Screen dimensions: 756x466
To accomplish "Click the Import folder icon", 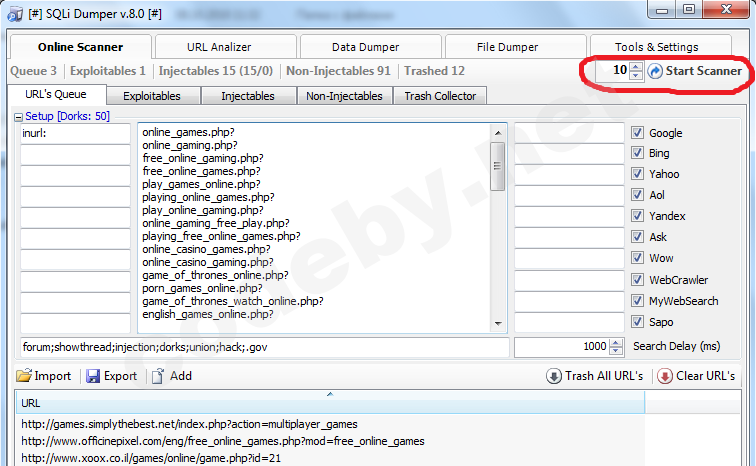I will pos(24,376).
